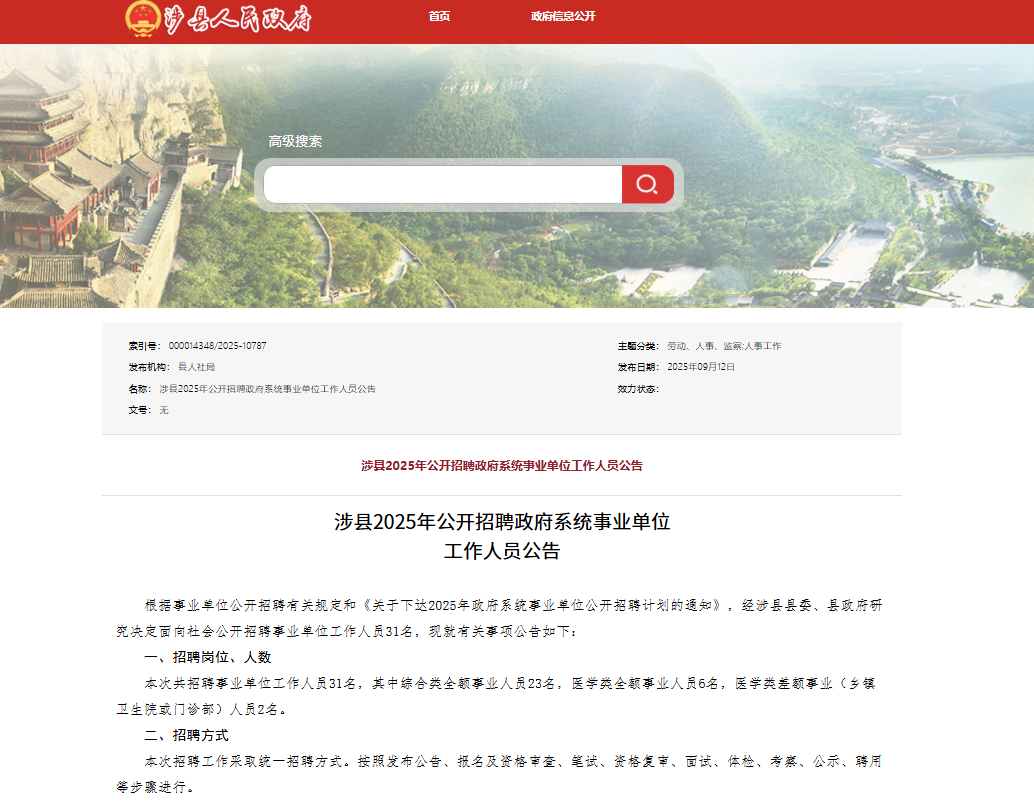1034x802 pixels.
Task: Go to 政府信息公开 in the navigation bar
Action: 563,16
